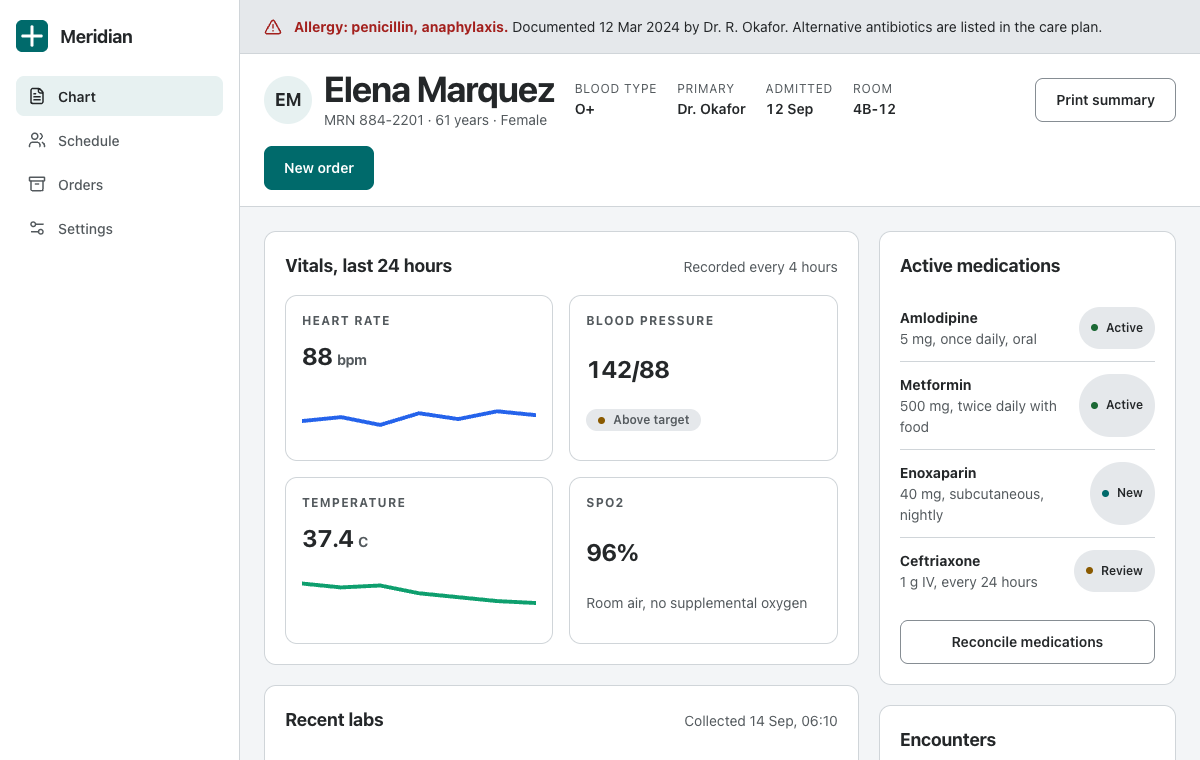Select the Temperature vitals card title
Screen dimensions: 1200x760
(x=354, y=503)
